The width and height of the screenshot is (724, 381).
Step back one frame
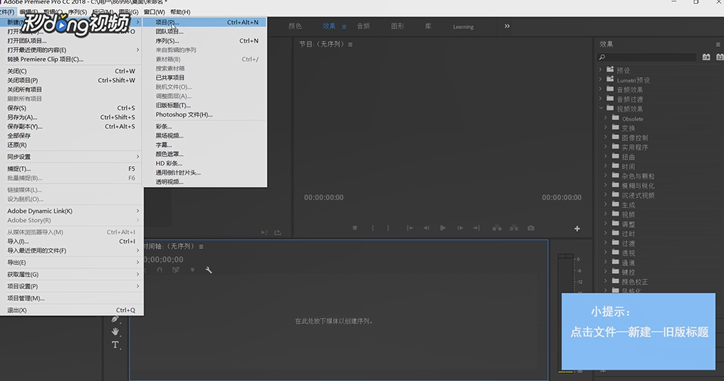pos(426,228)
